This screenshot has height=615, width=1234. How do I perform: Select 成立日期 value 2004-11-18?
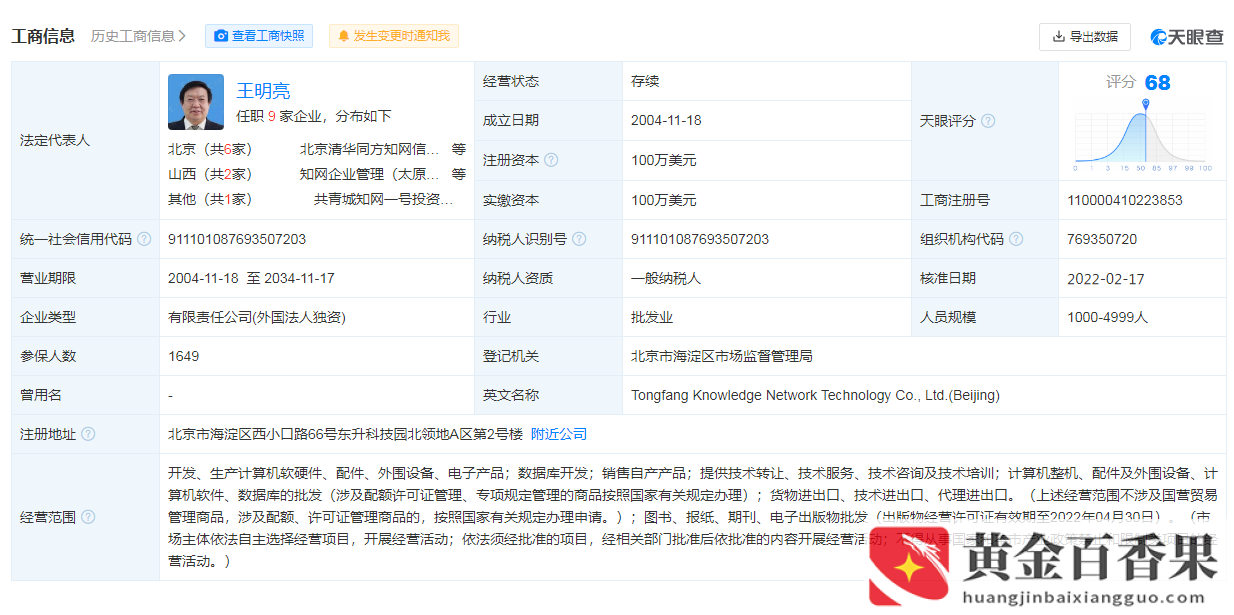(666, 120)
